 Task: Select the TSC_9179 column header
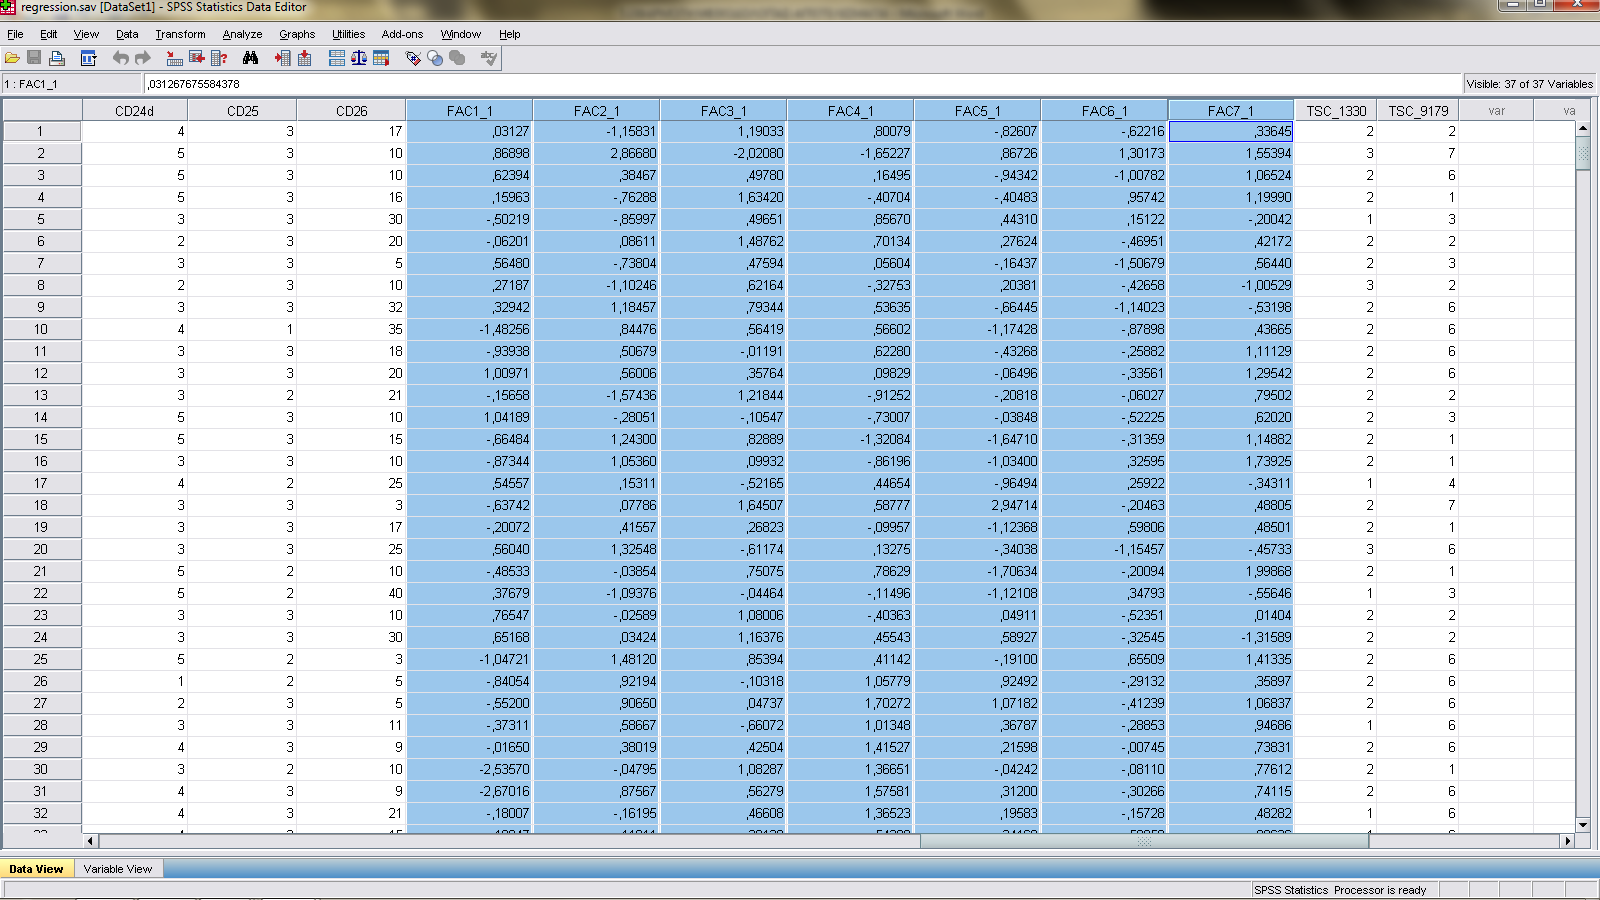1417,111
